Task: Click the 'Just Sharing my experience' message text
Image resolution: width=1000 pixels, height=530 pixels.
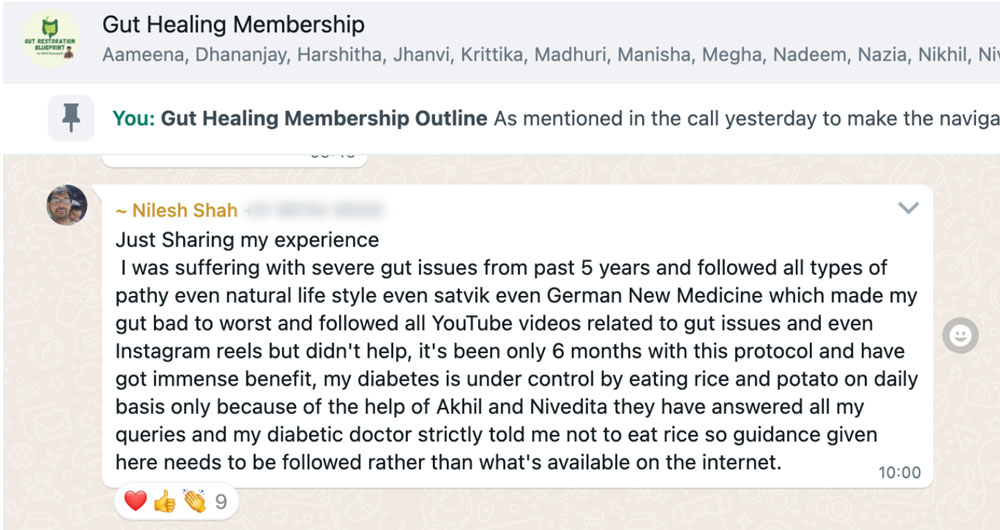Action: (247, 240)
